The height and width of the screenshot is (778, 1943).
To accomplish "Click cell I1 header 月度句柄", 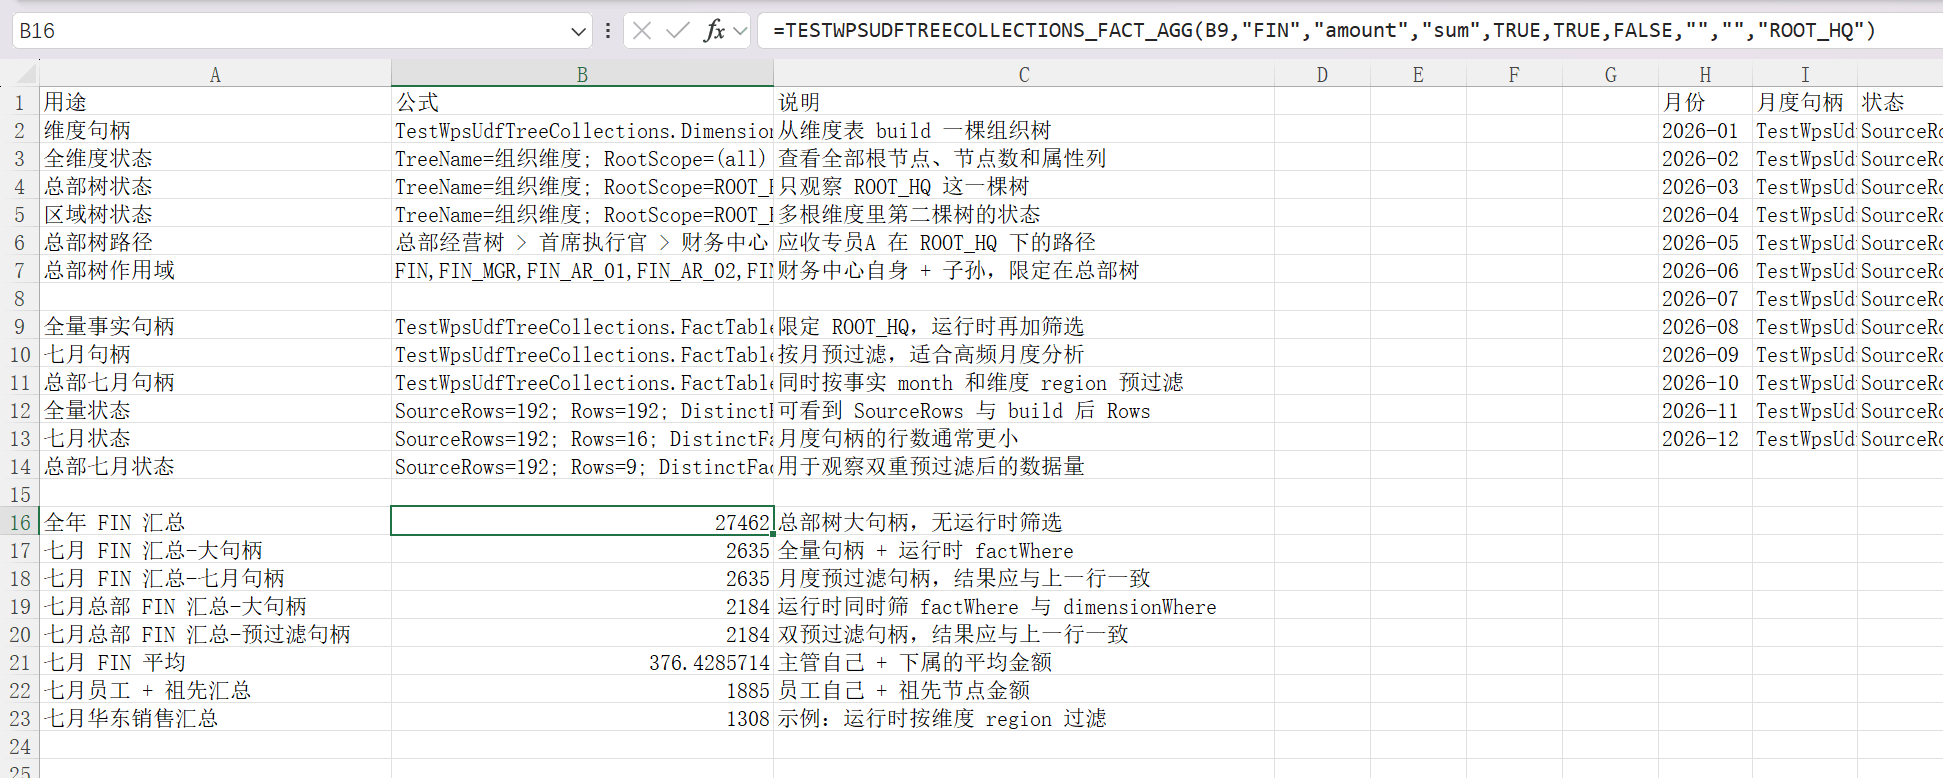I will point(1805,102).
